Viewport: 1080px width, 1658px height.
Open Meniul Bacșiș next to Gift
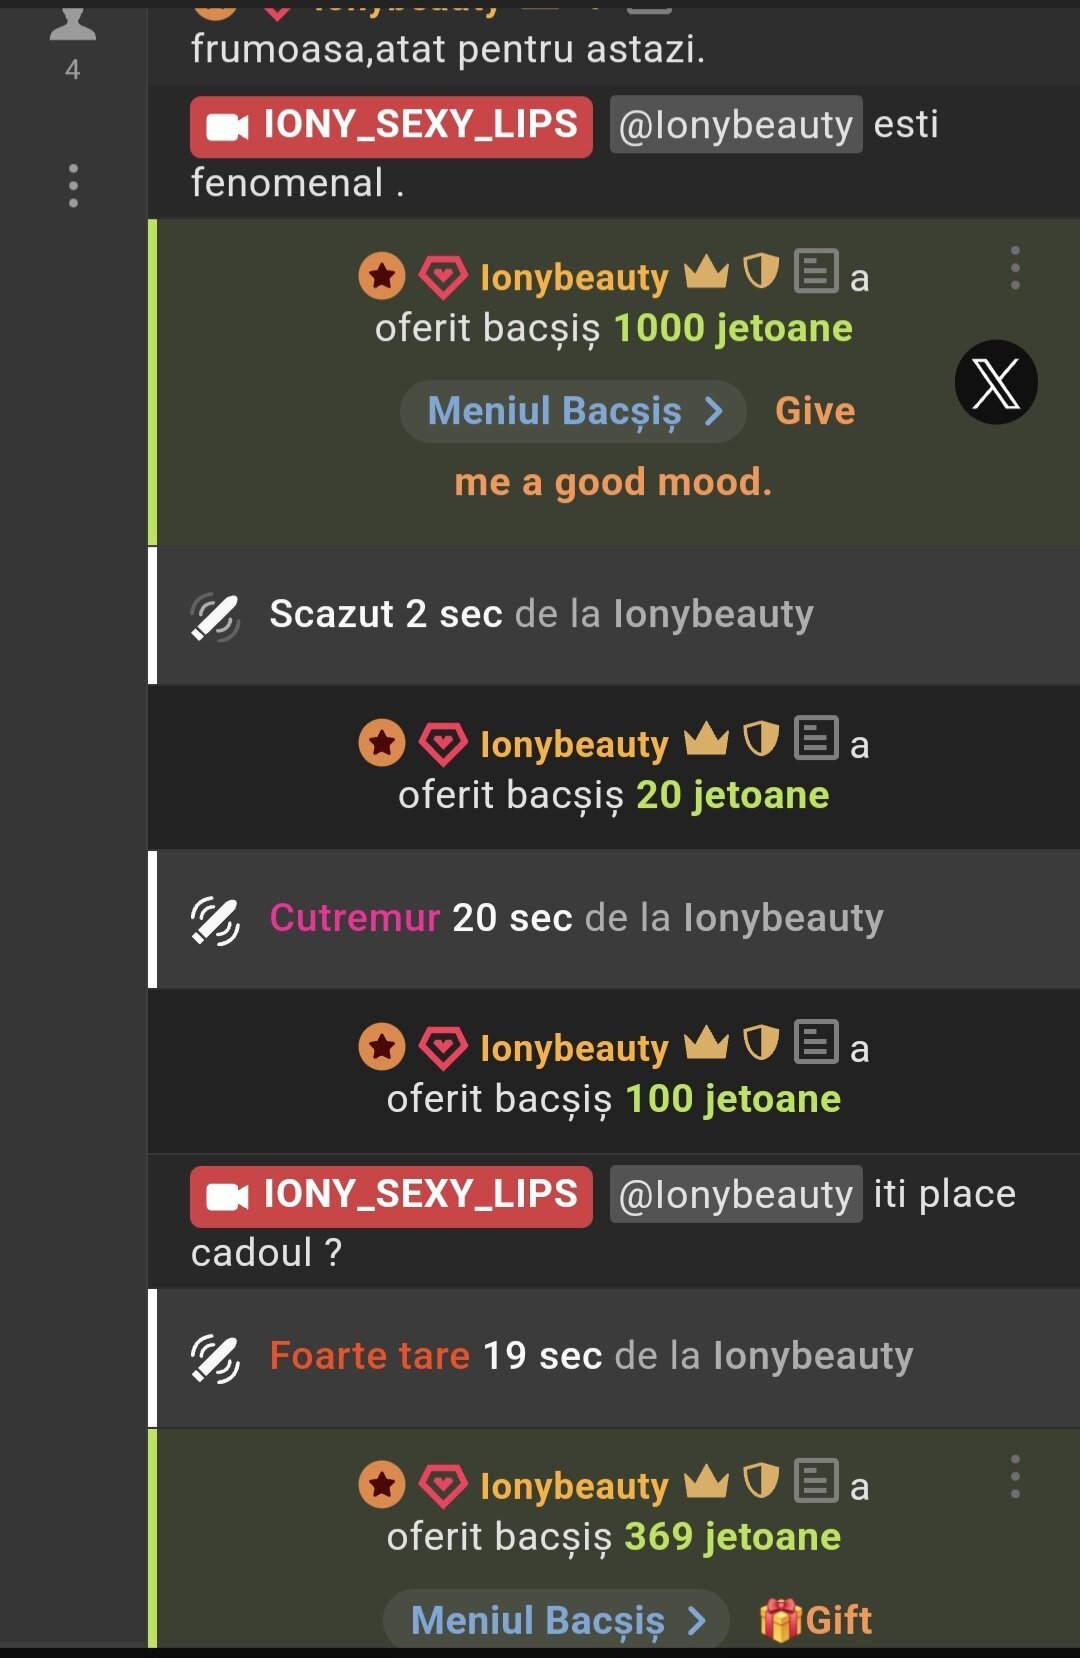[557, 1619]
